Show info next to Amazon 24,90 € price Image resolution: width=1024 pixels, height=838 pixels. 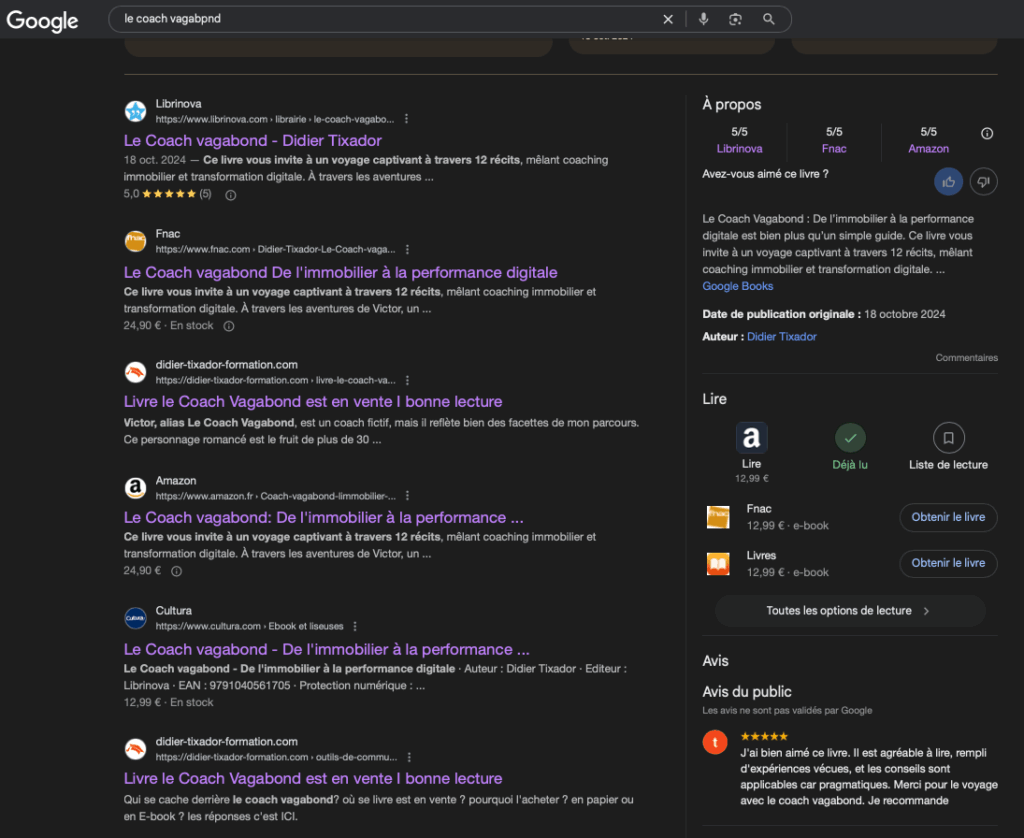point(176,571)
